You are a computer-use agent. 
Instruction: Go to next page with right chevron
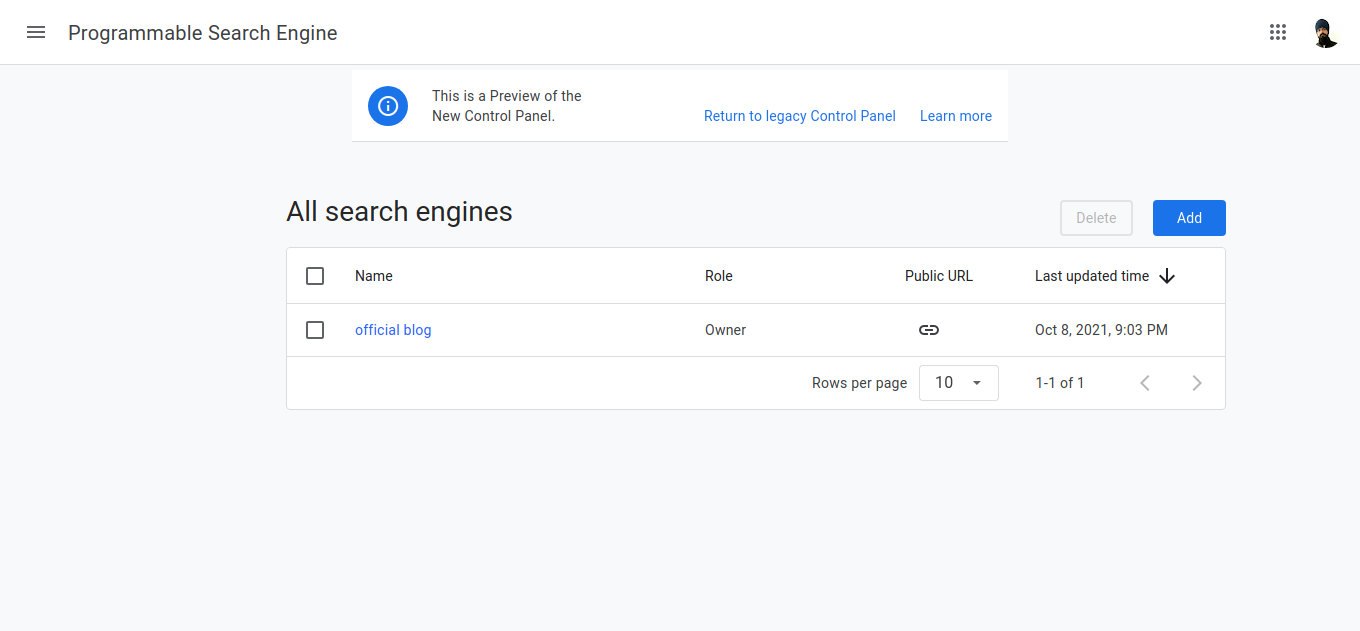tap(1197, 382)
